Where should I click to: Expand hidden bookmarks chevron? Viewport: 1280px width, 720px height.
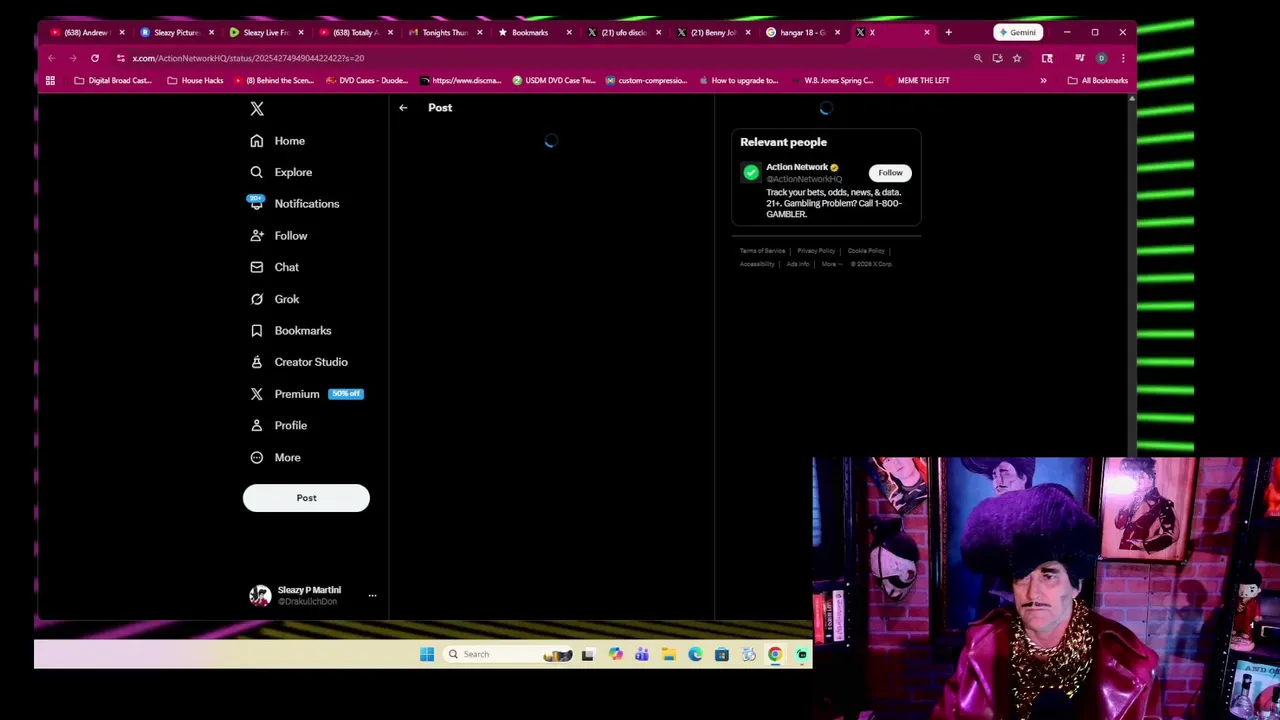click(1043, 81)
